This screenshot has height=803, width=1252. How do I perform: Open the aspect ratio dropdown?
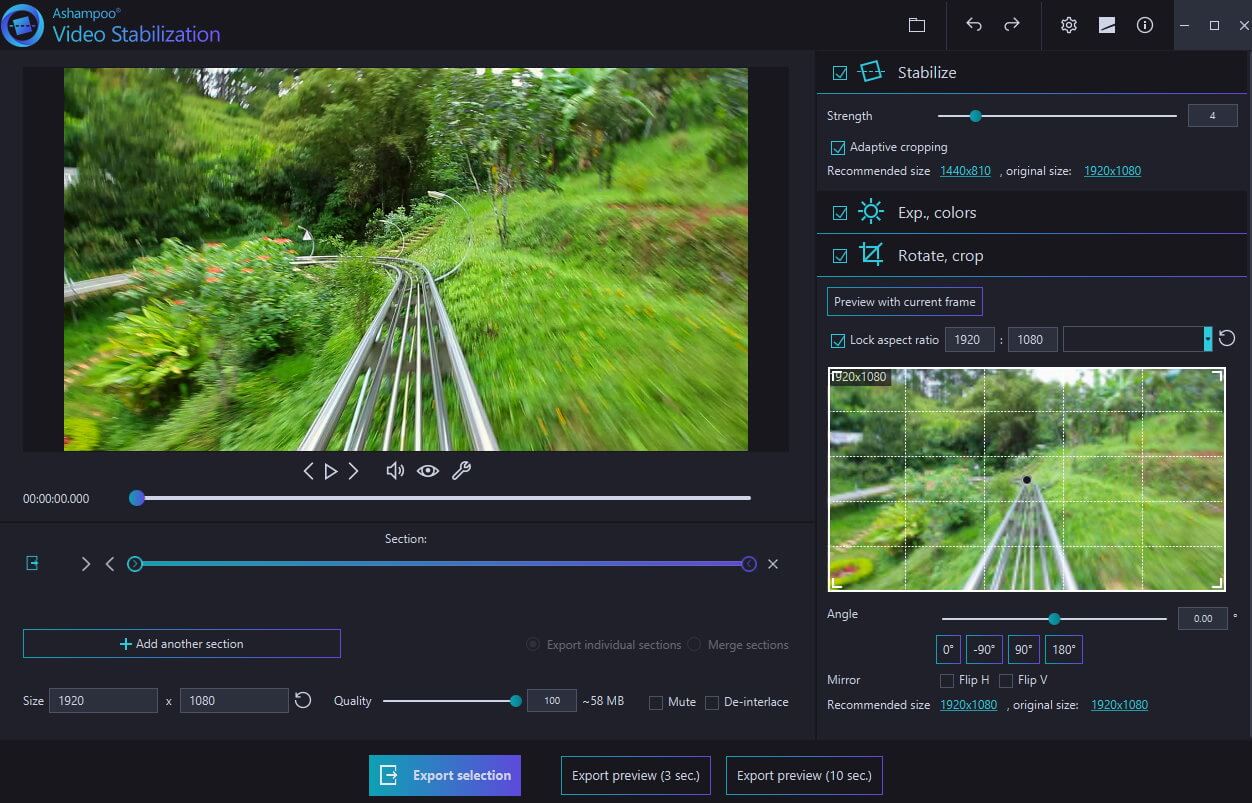[1207, 339]
